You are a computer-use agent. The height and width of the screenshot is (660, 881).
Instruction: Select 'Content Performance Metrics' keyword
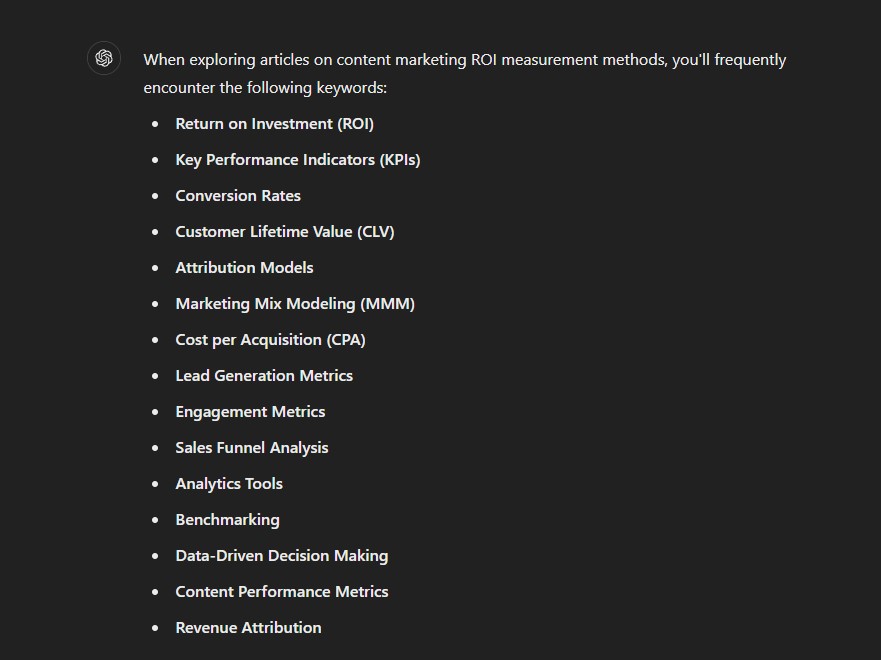281,591
